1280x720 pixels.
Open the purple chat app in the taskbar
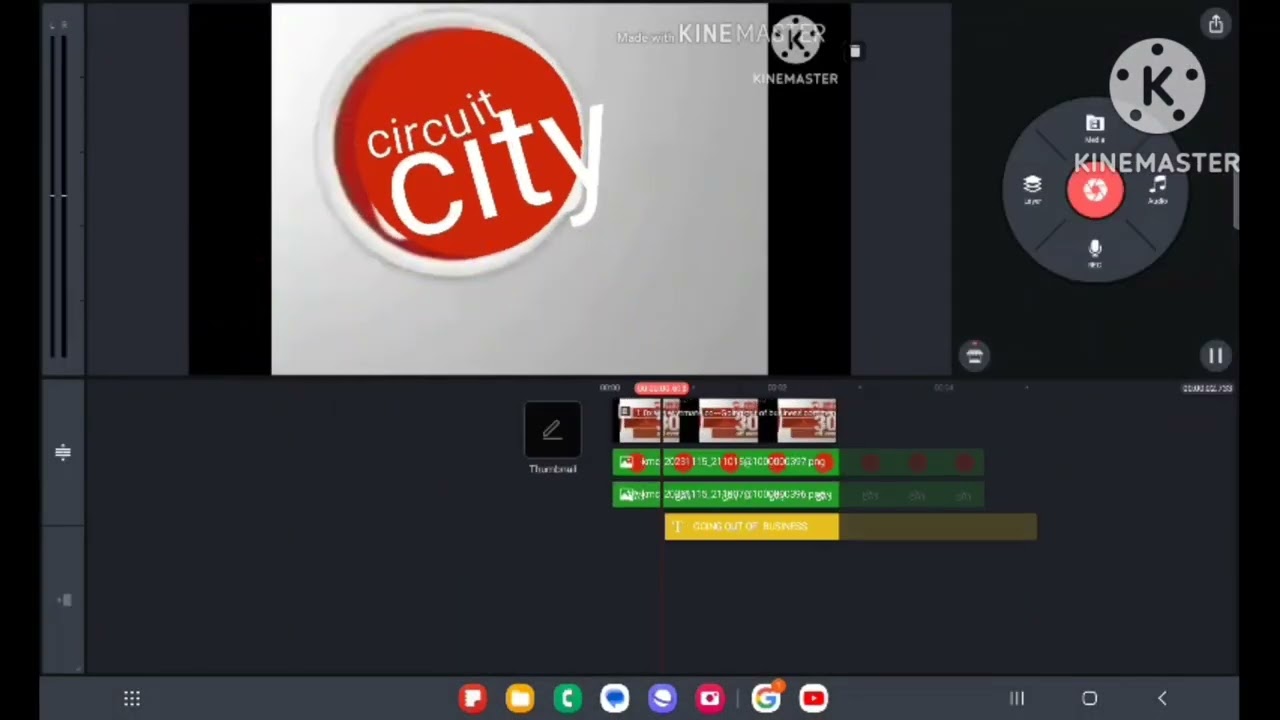[662, 698]
